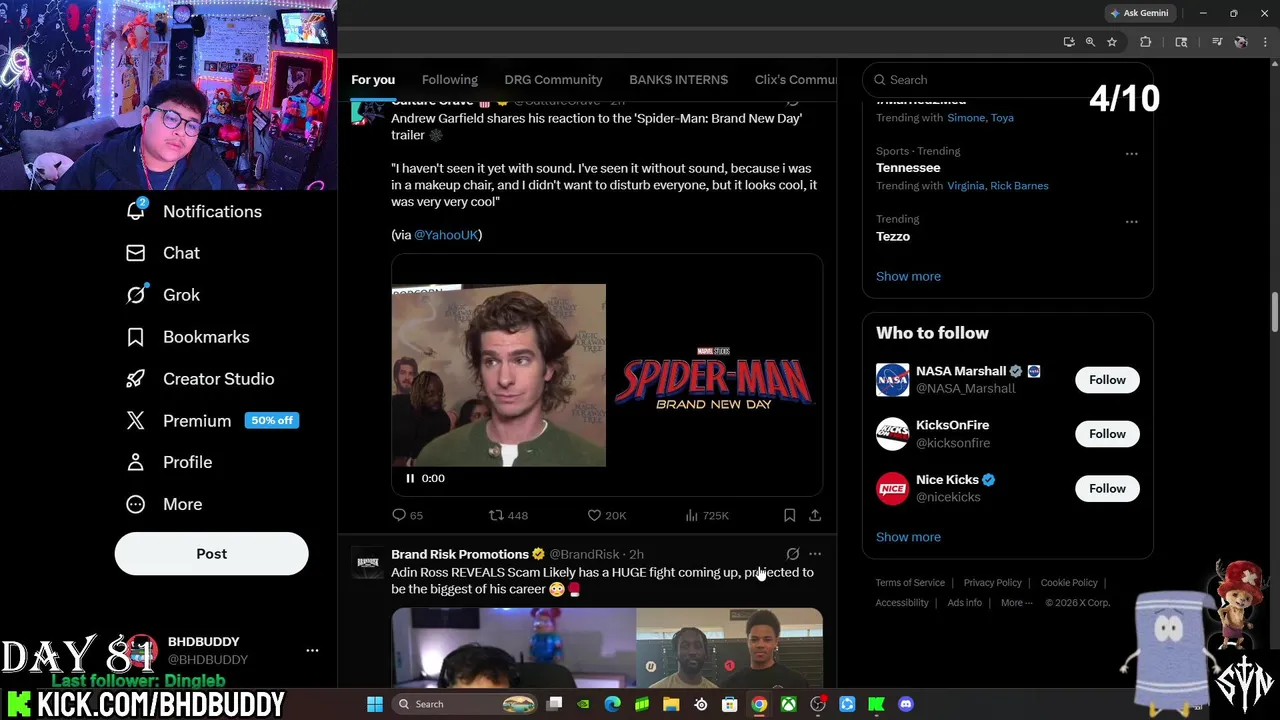The image size is (1280, 720).
Task: Open Chrome media controls icon
Action: click(1217, 42)
